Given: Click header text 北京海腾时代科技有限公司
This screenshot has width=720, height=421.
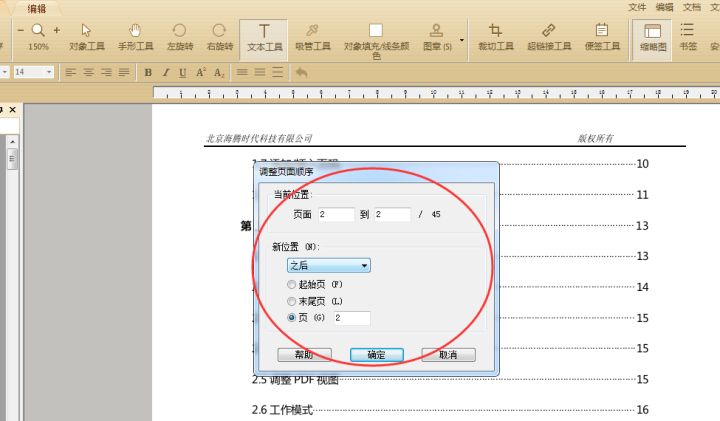Looking at the screenshot, I should (259, 138).
